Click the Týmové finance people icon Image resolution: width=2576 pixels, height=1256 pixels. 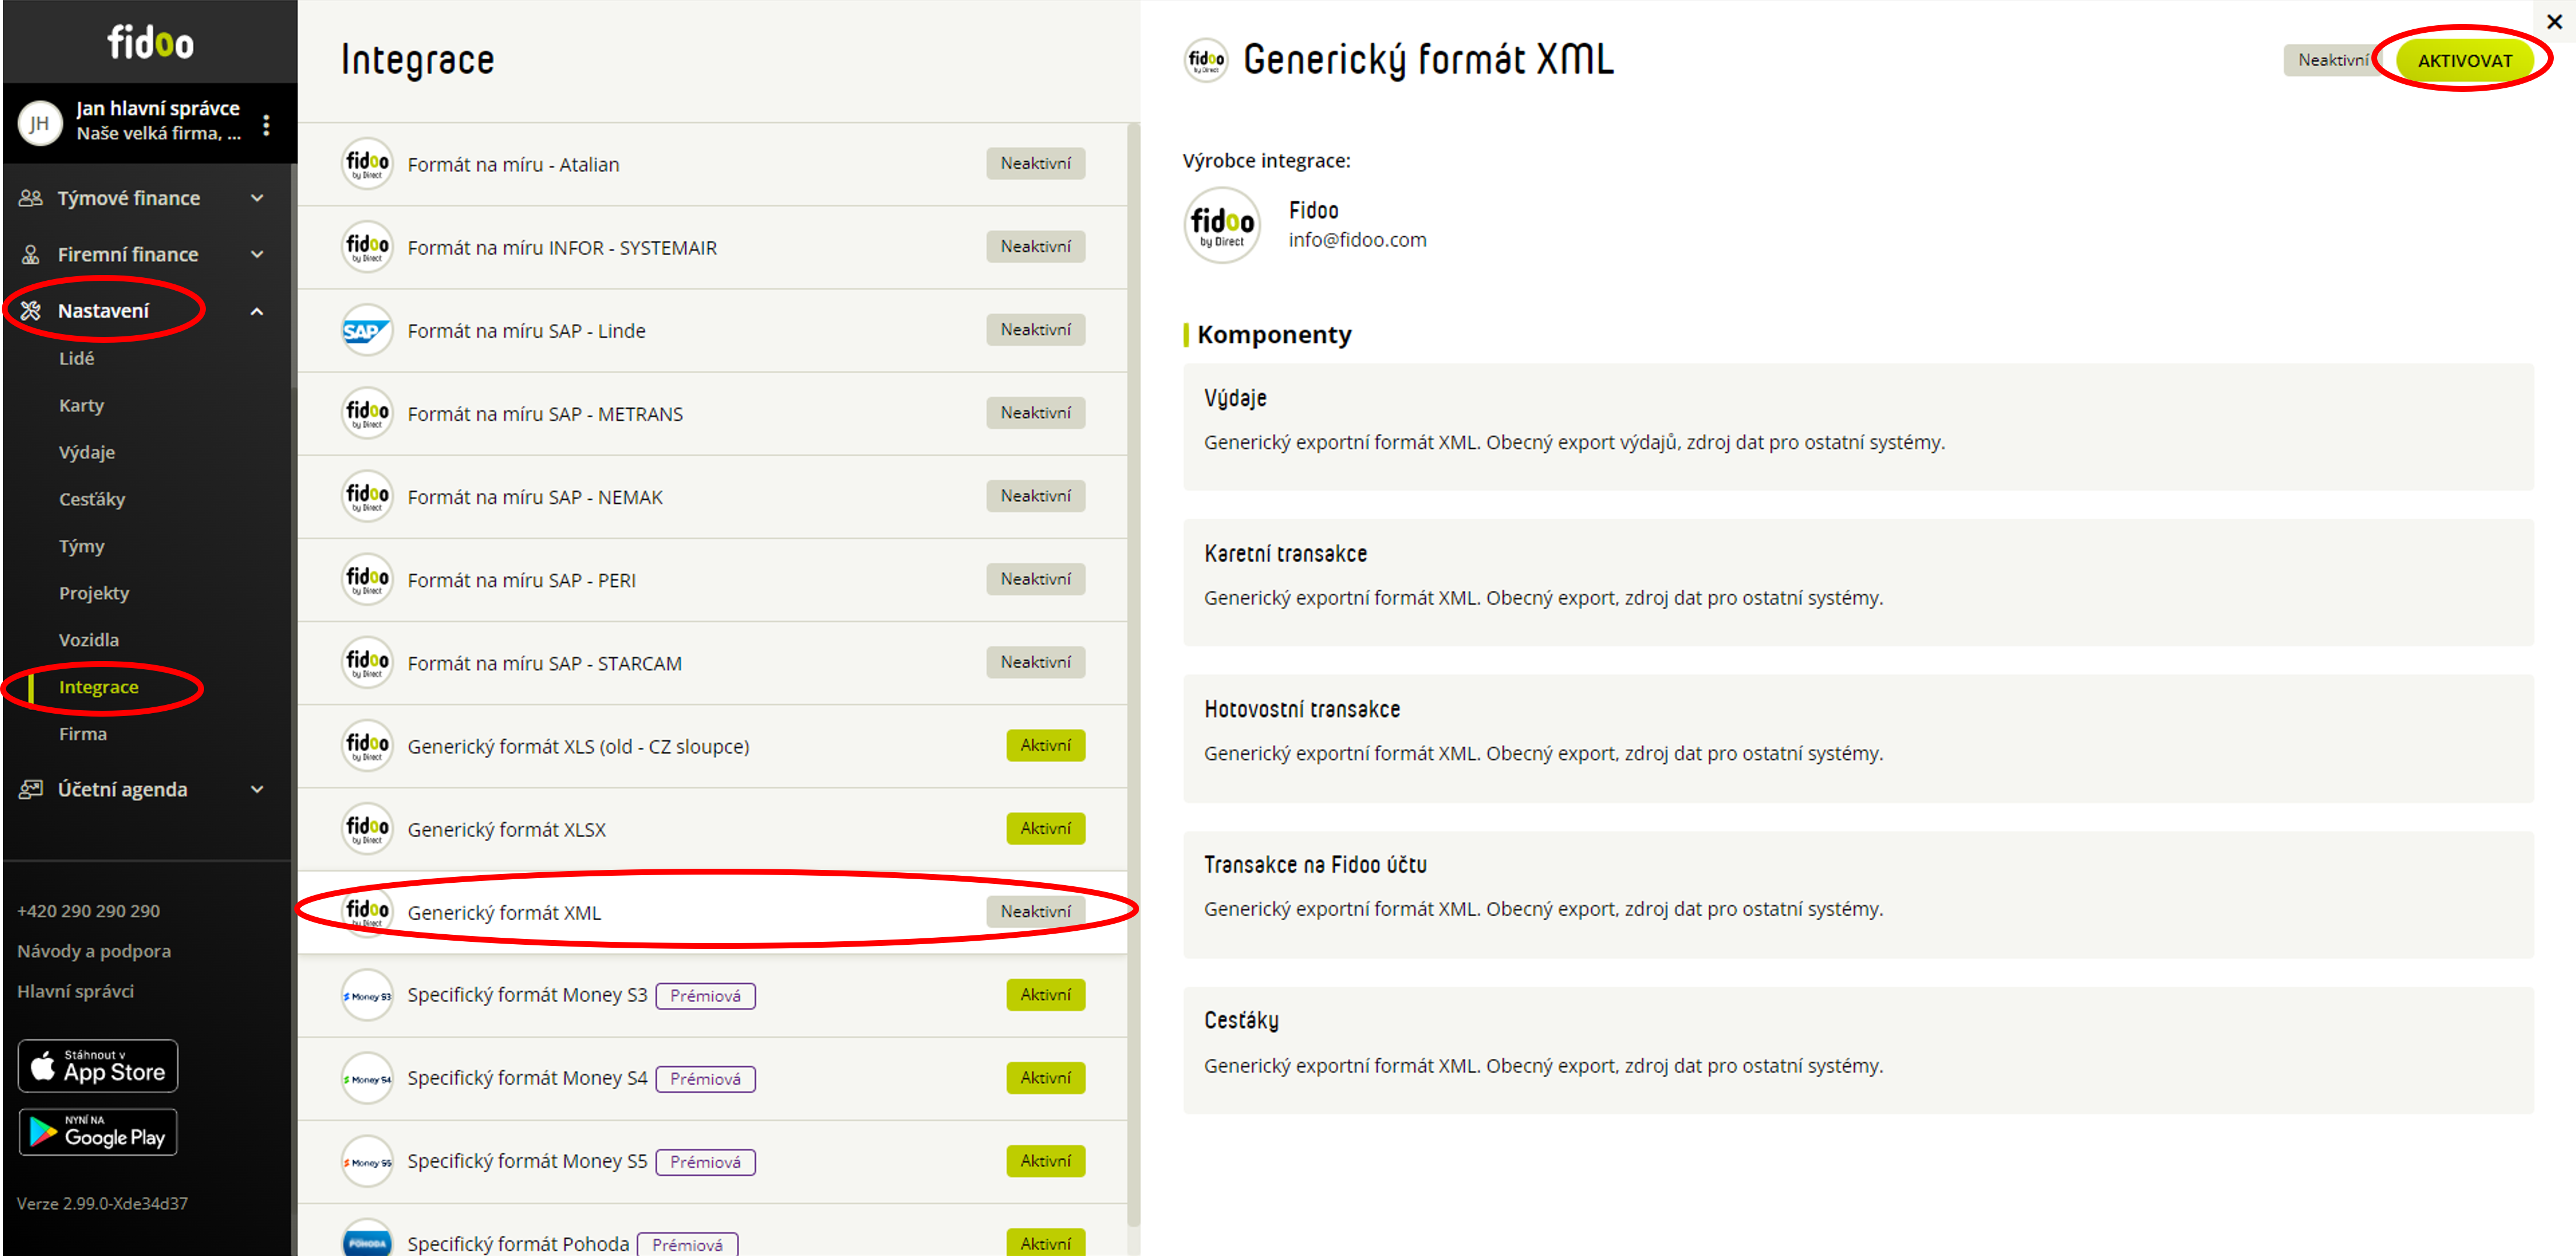(x=30, y=198)
